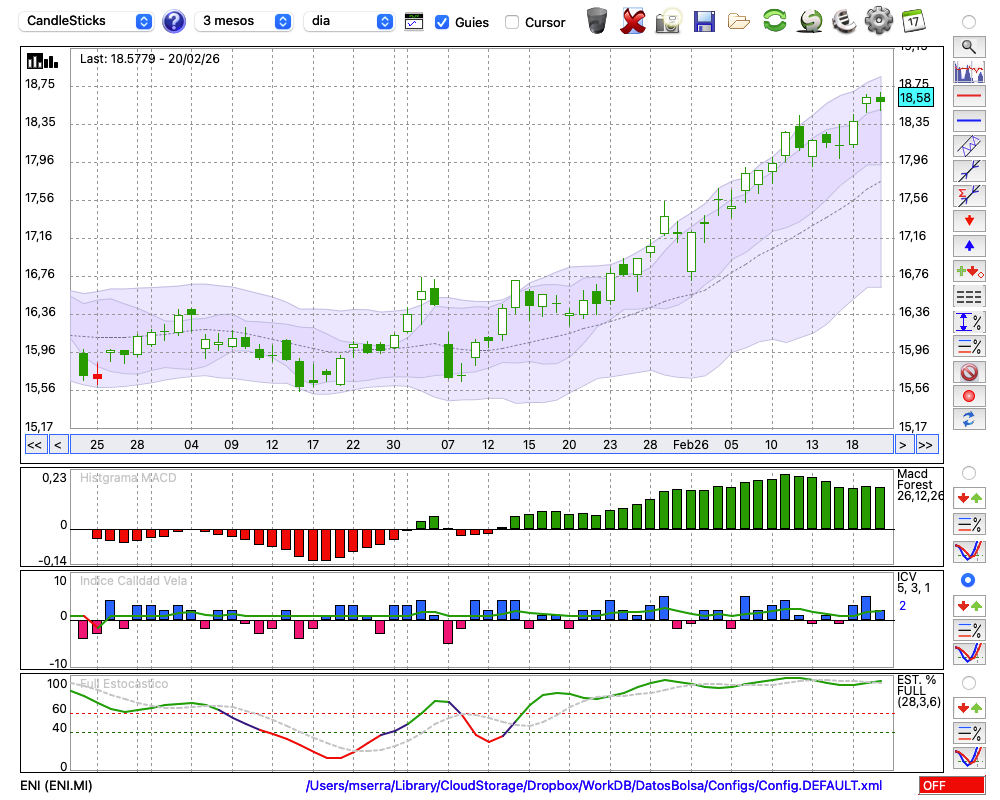Select the red horizontal line tool
The image size is (1000, 800).
[968, 96]
